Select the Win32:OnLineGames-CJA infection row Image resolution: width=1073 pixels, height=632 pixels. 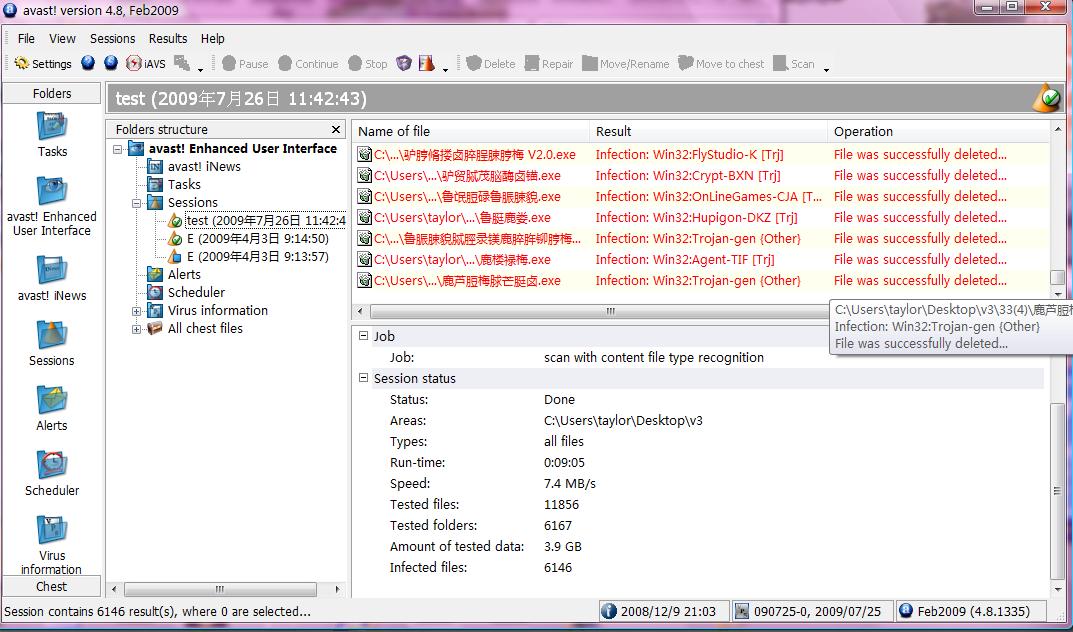(x=701, y=196)
